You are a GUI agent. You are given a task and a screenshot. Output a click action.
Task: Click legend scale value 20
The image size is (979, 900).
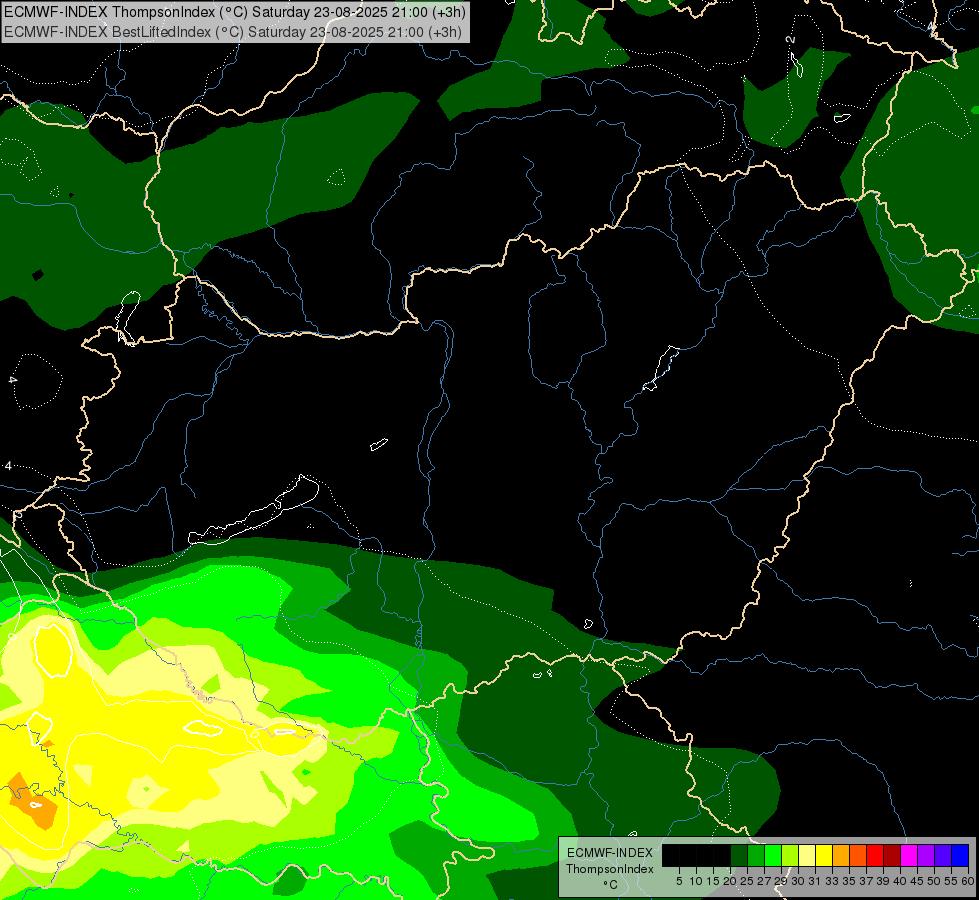click(730, 881)
